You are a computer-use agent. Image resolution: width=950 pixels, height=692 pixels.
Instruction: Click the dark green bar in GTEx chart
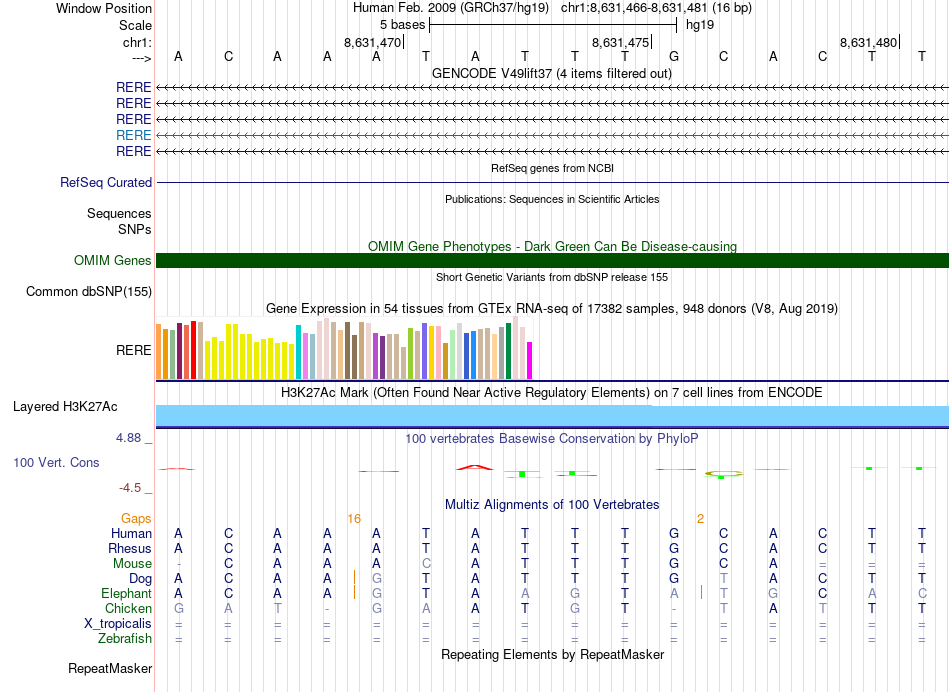pos(508,351)
